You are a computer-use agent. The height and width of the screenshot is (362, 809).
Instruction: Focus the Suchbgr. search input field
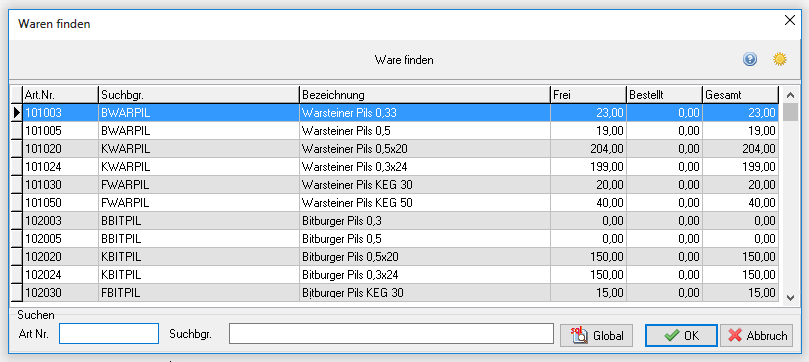392,334
